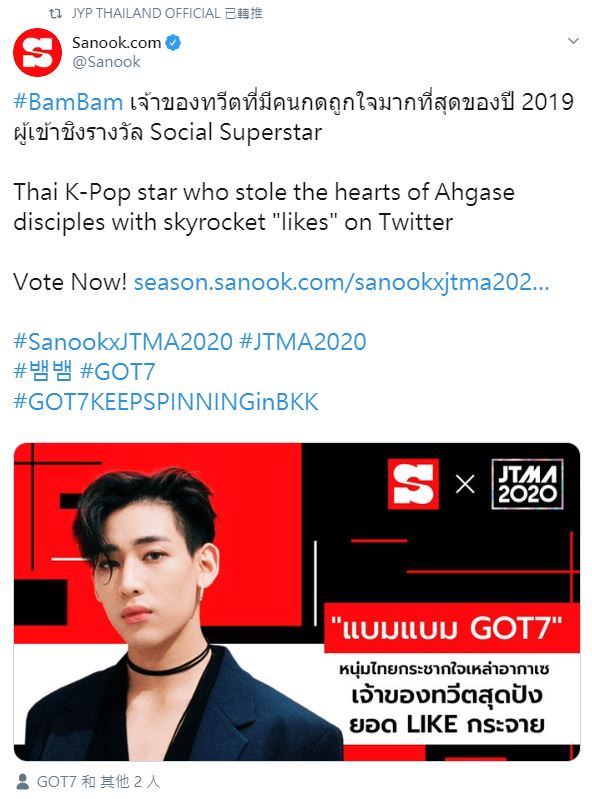
Task: Click the red GOT7 banner in the image
Action: tap(452, 628)
